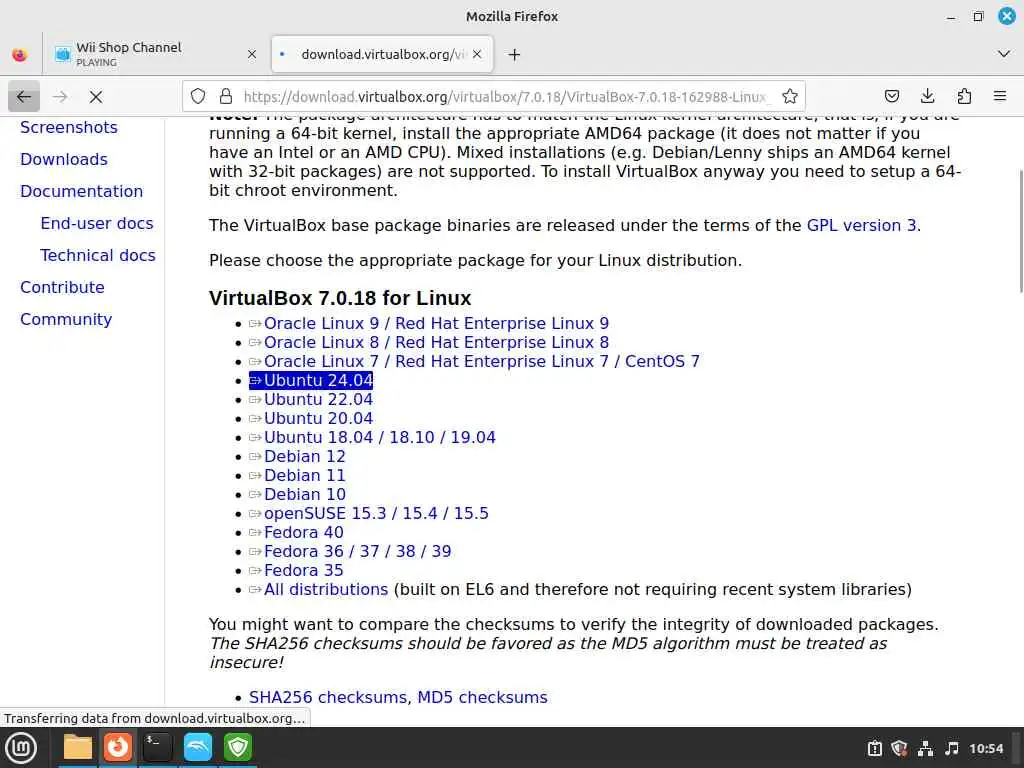Click the Firefox taskbar icon
The width and height of the screenshot is (1024, 768).
point(118,747)
